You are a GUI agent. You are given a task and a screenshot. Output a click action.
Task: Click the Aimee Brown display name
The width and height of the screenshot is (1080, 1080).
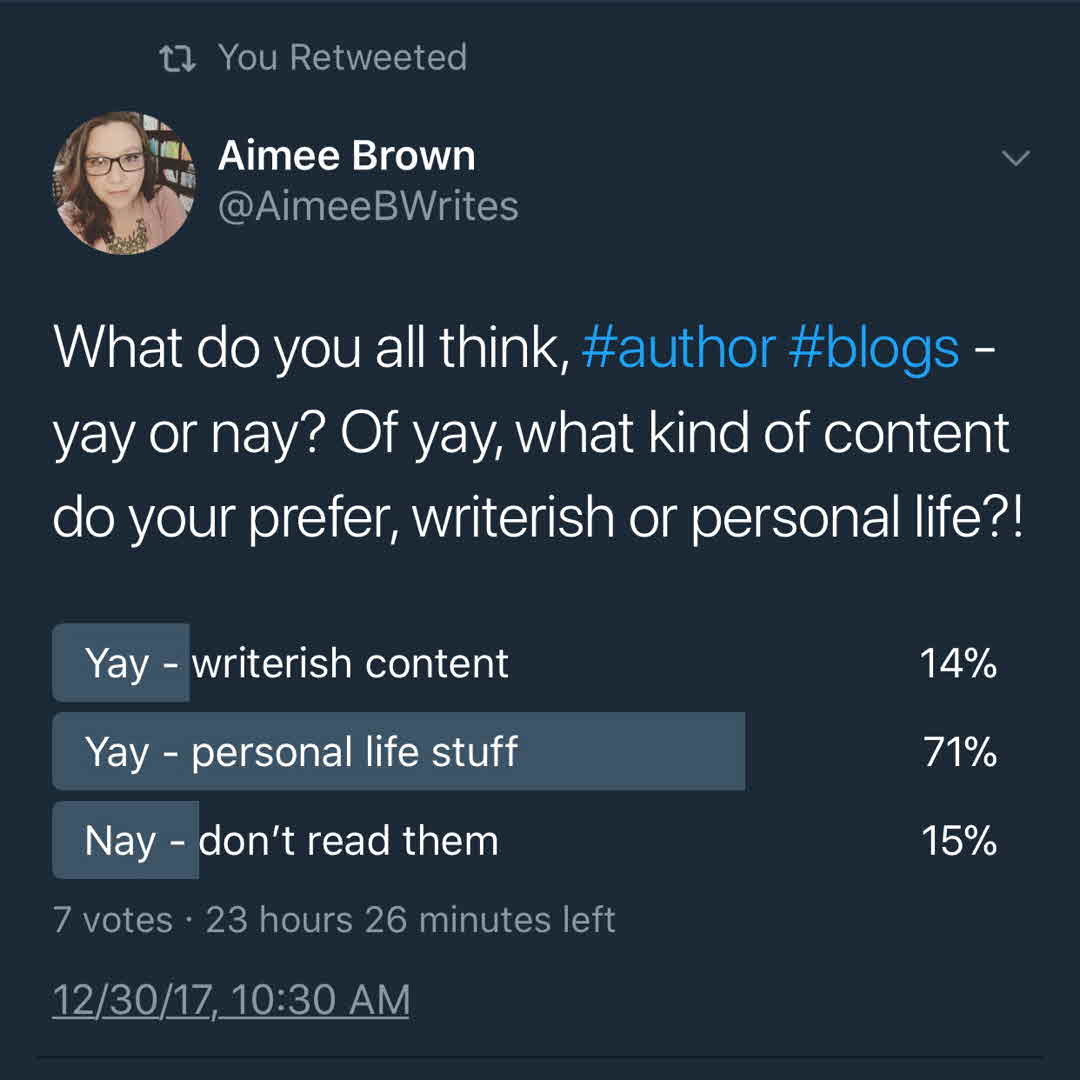[x=346, y=156]
